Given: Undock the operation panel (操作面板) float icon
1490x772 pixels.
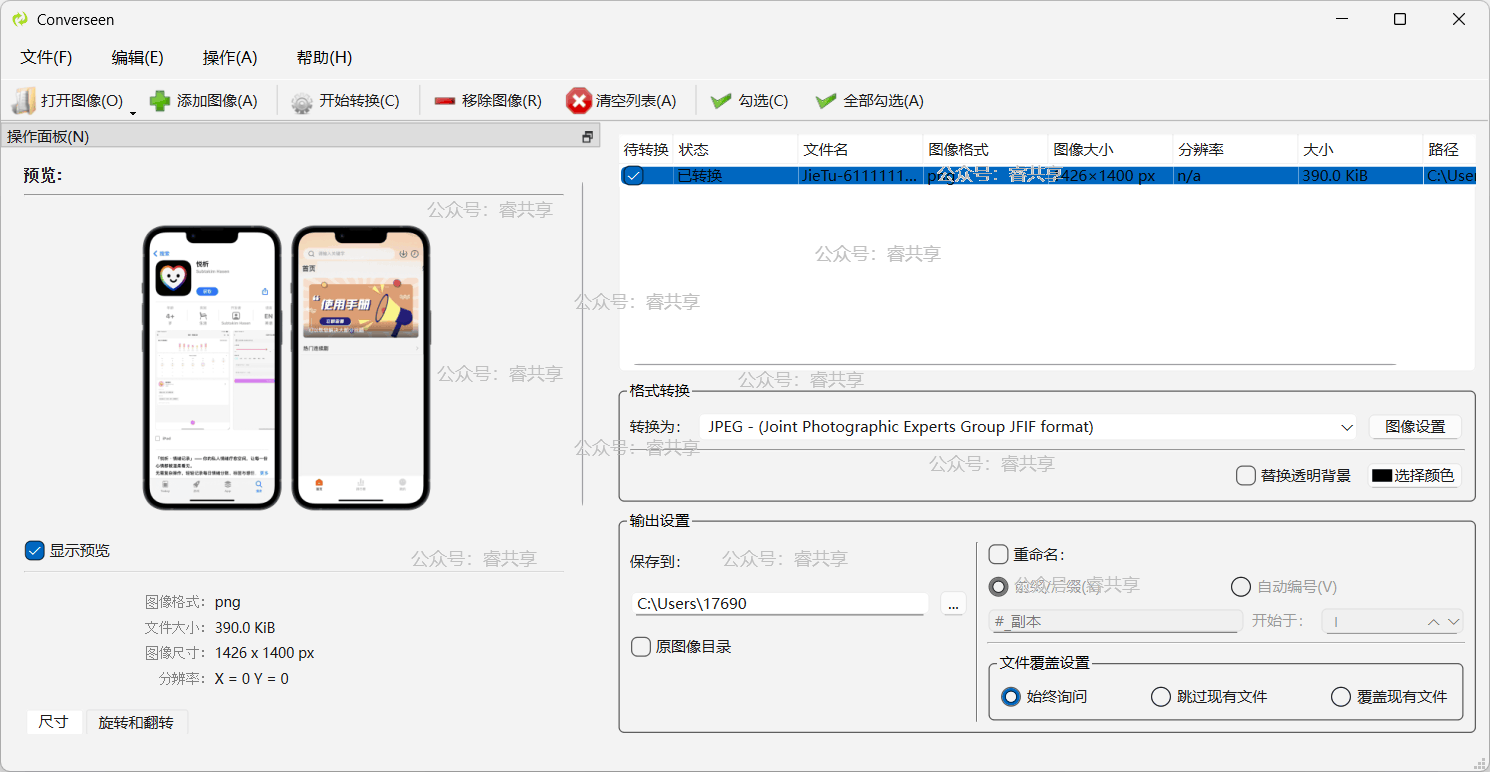Looking at the screenshot, I should tap(588, 137).
